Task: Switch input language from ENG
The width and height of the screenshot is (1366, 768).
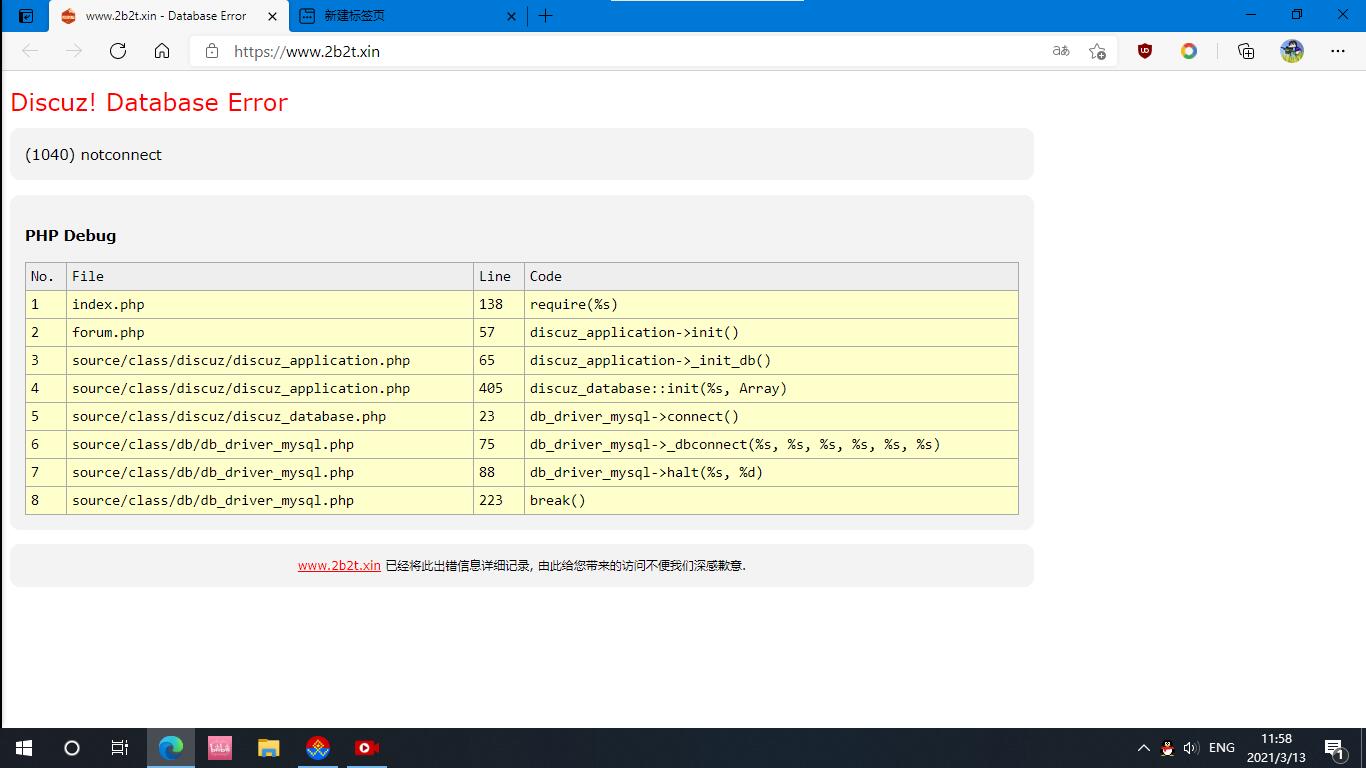Action: tap(1221, 748)
